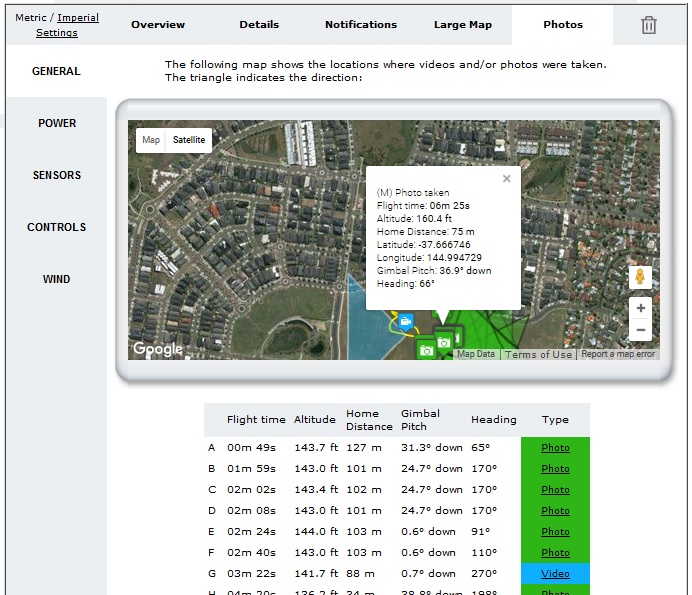Zoom out the map with minus button
This screenshot has height=595, width=692.
coord(640,330)
